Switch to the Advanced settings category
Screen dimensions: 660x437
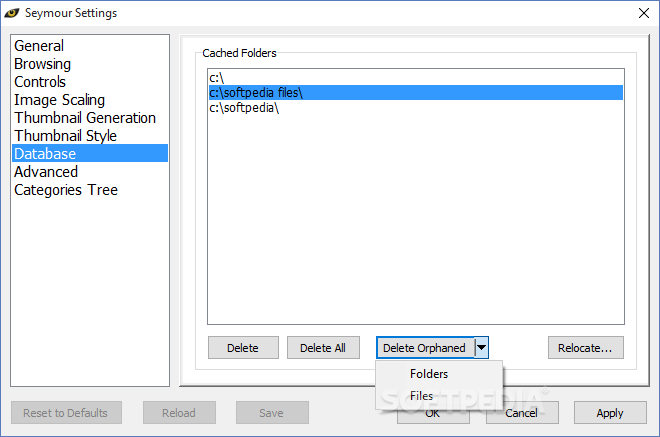pos(46,172)
